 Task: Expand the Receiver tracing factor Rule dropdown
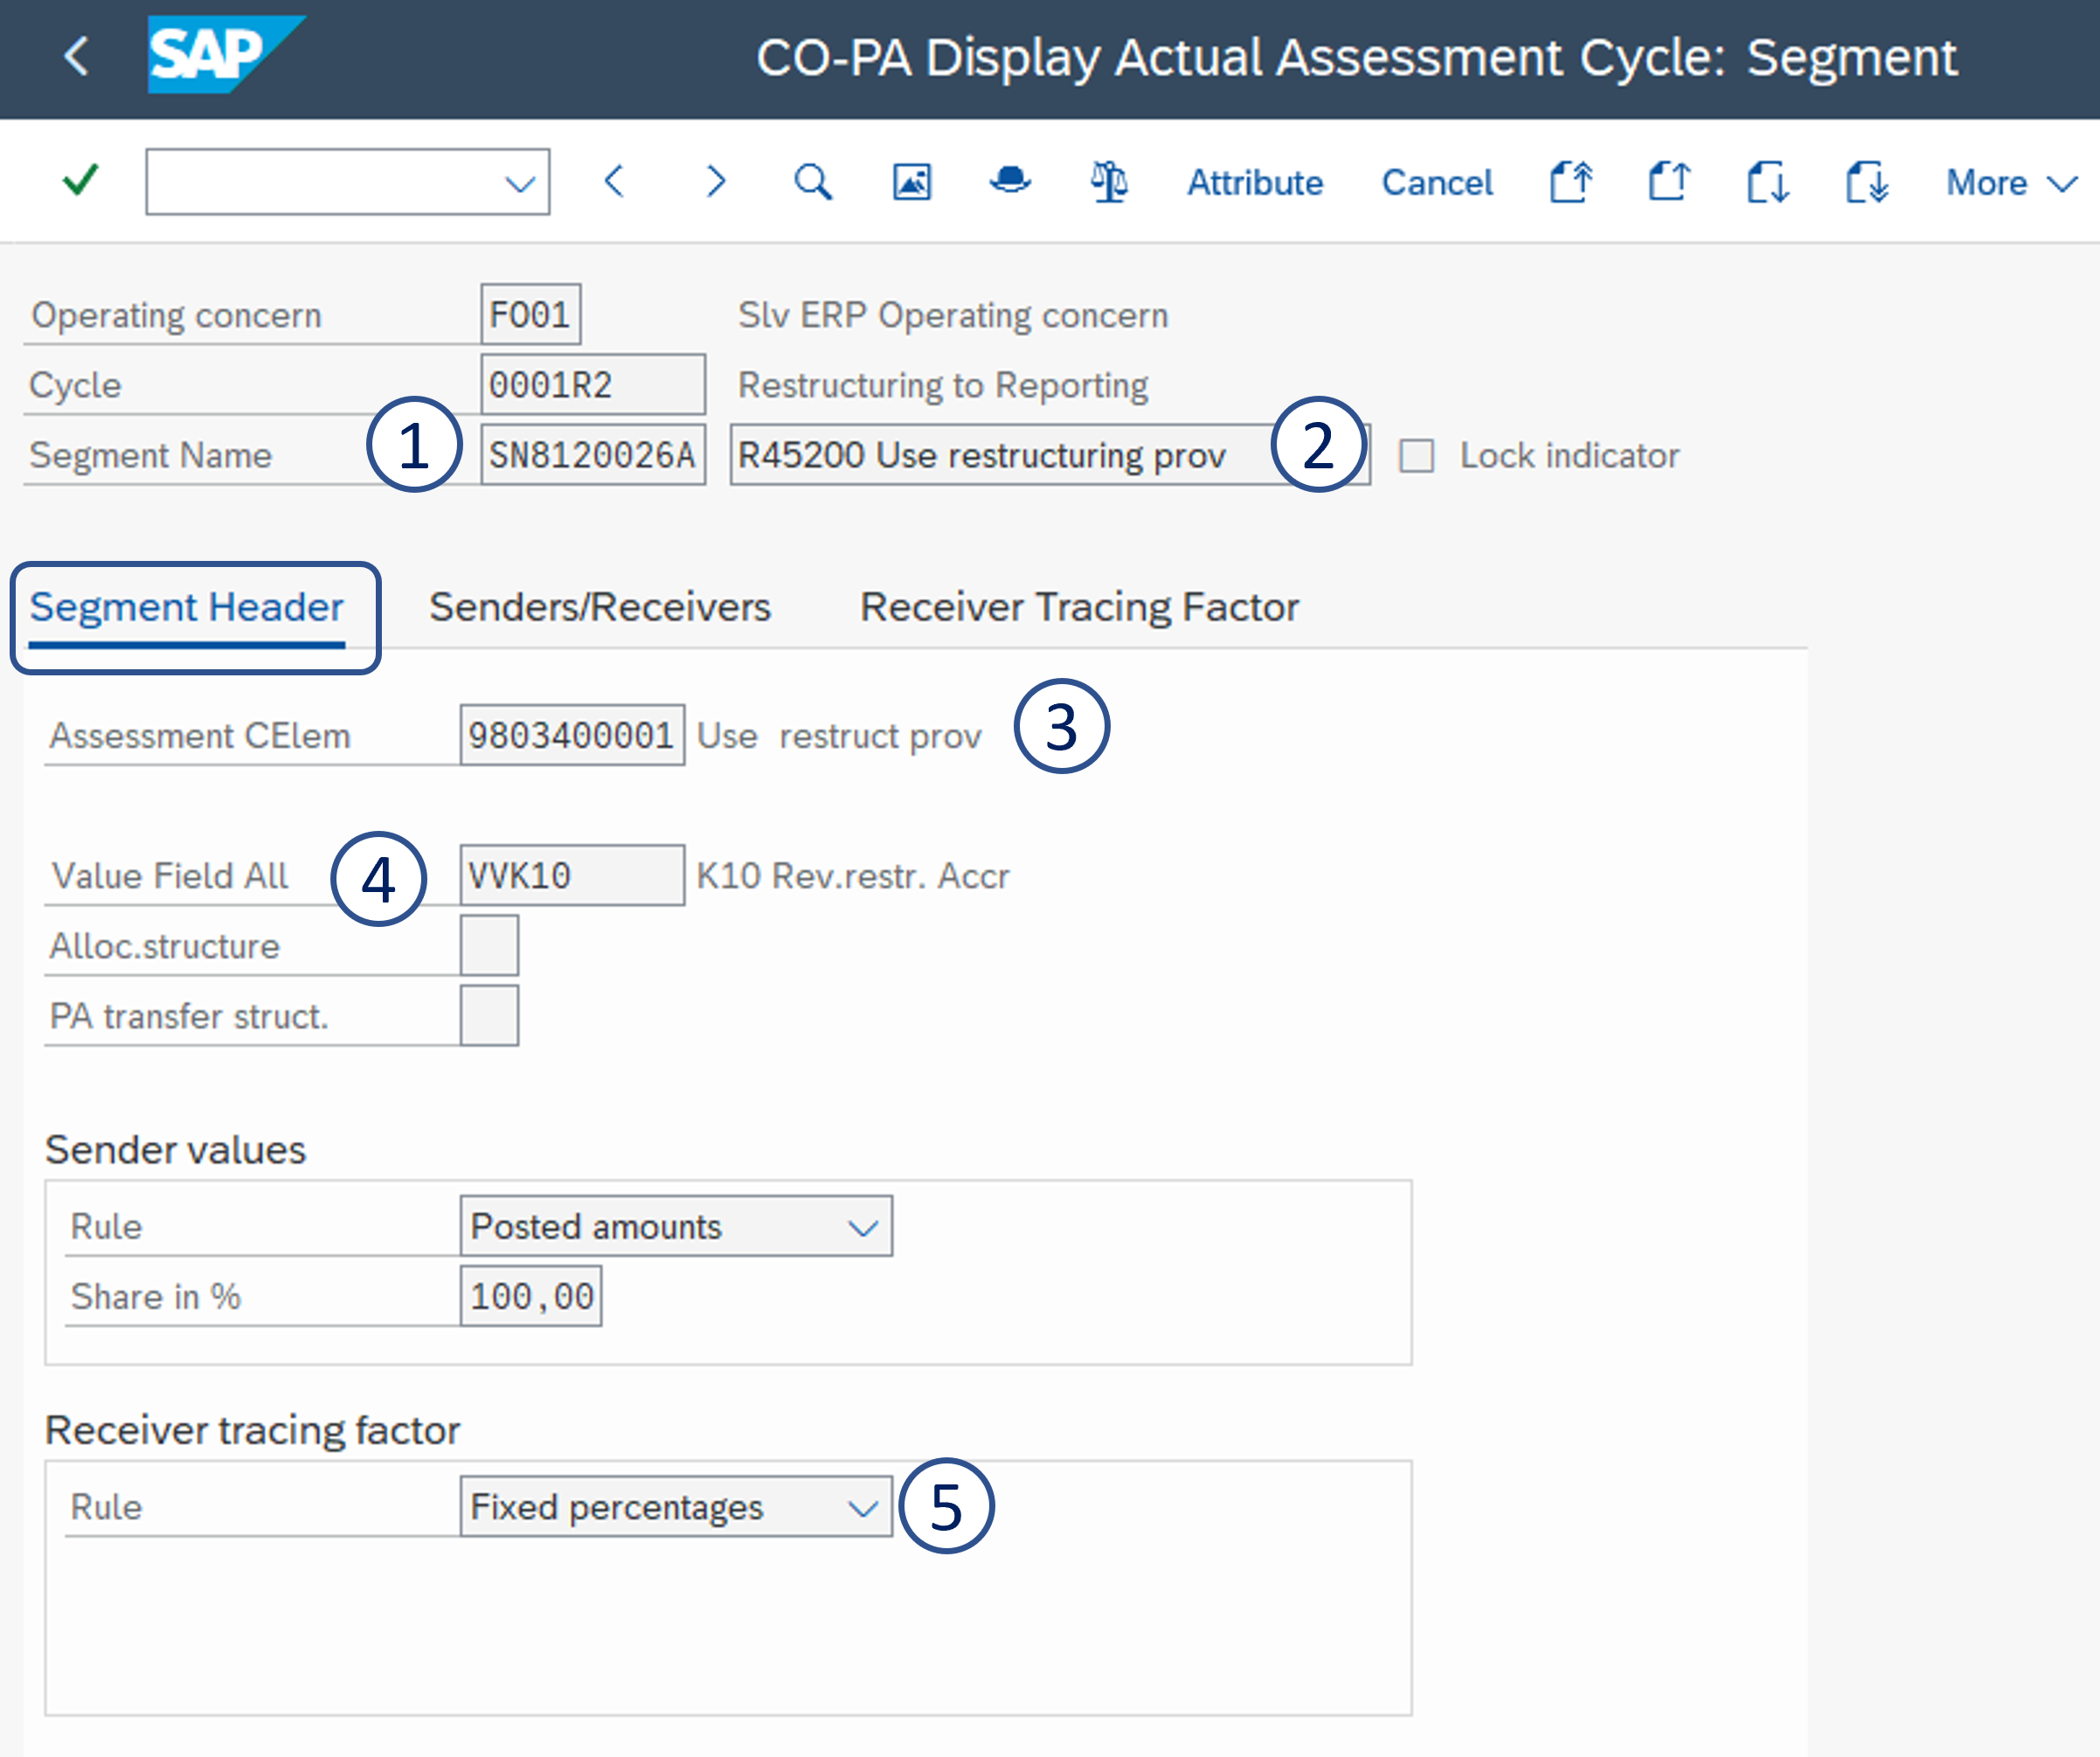(x=862, y=1507)
